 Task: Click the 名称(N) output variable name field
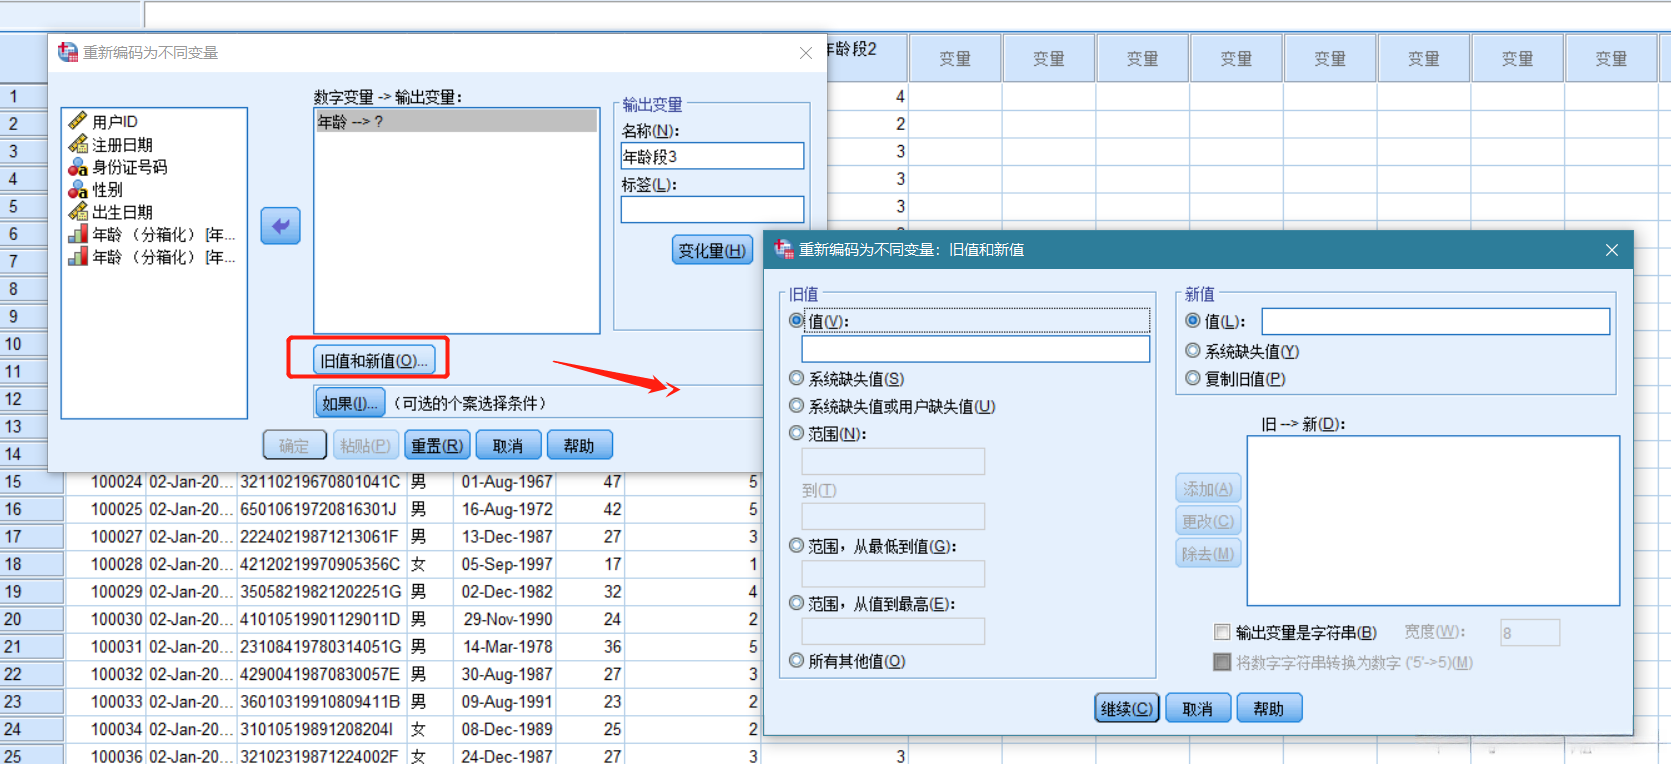[x=712, y=156]
